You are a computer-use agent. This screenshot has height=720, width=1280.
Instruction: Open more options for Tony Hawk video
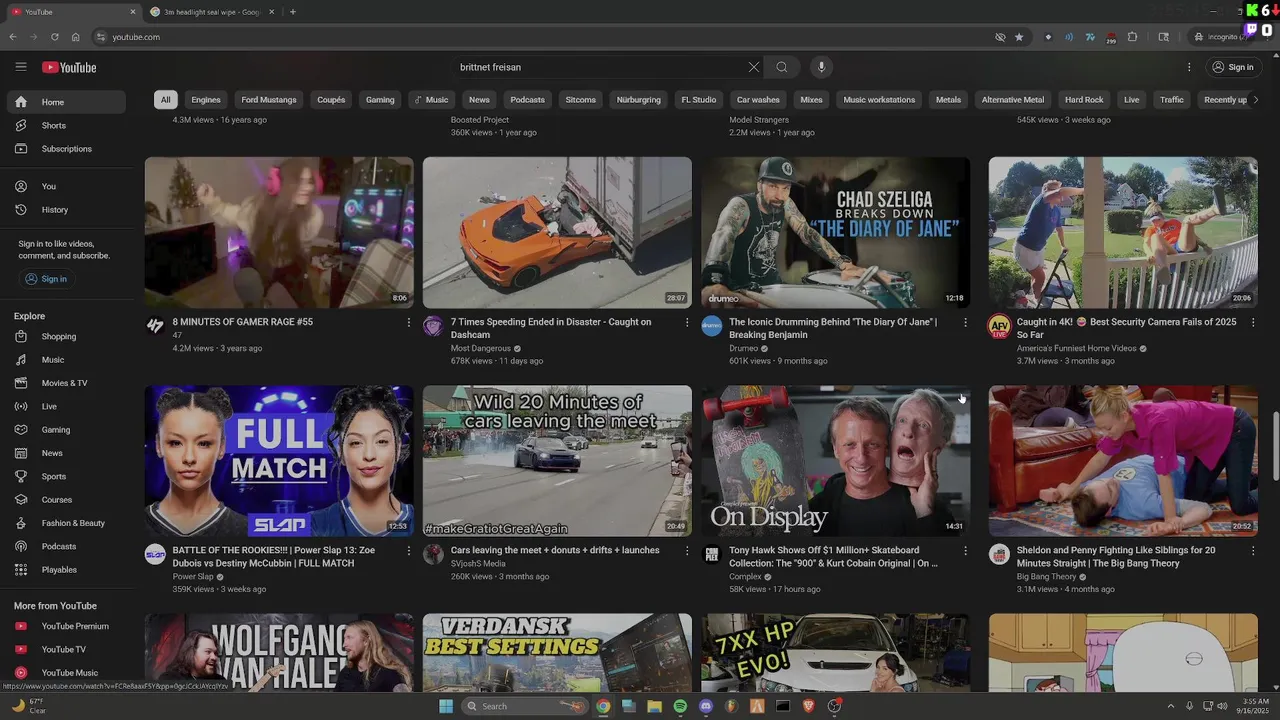point(965,551)
